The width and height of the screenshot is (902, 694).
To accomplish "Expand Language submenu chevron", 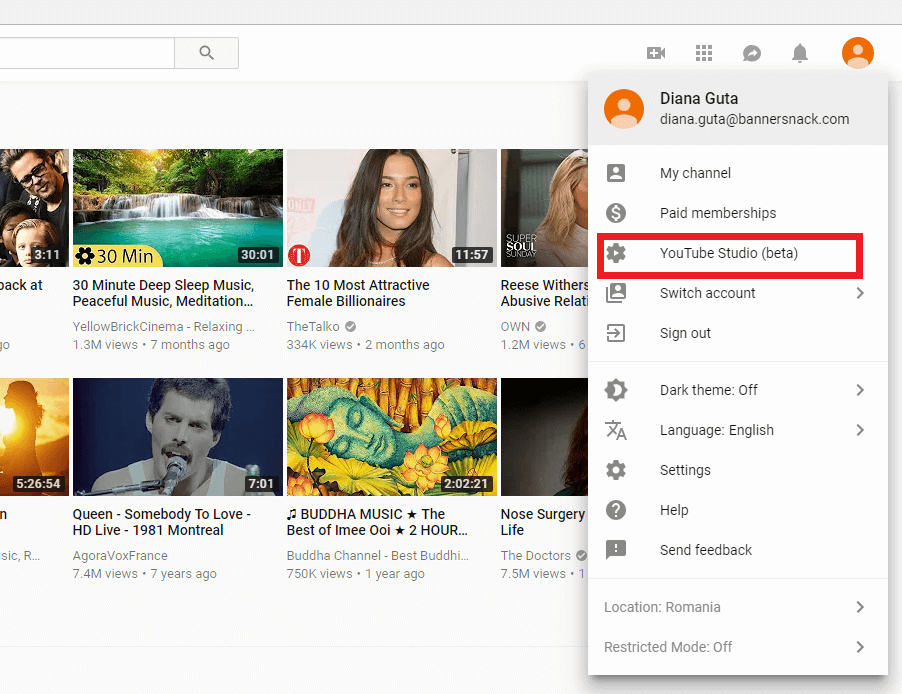I will coord(859,430).
